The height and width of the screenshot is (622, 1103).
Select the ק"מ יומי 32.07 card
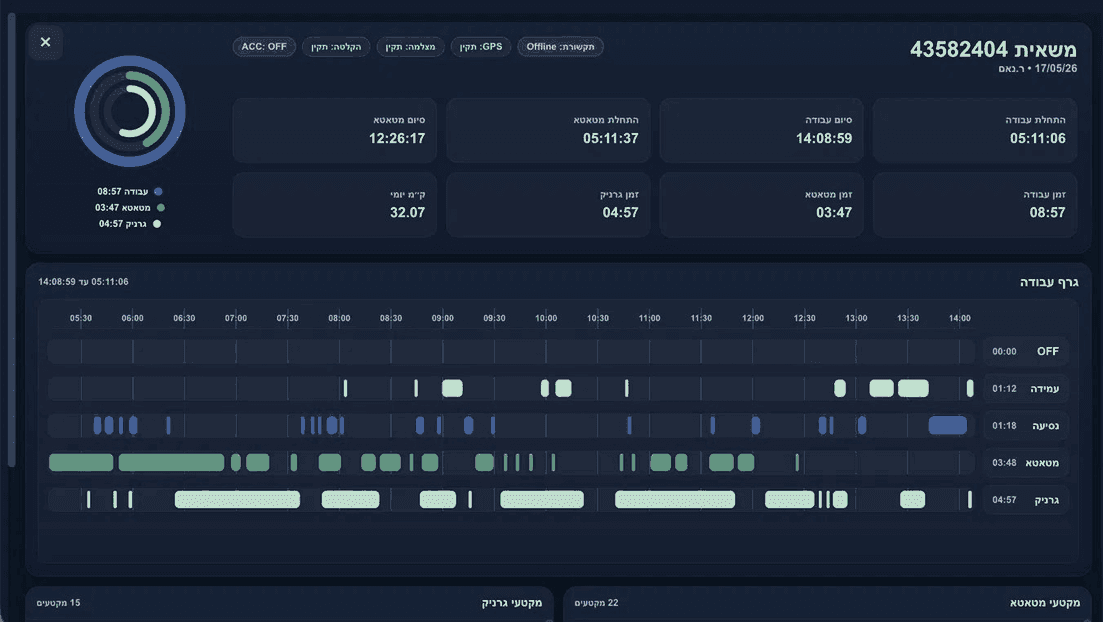(334, 205)
